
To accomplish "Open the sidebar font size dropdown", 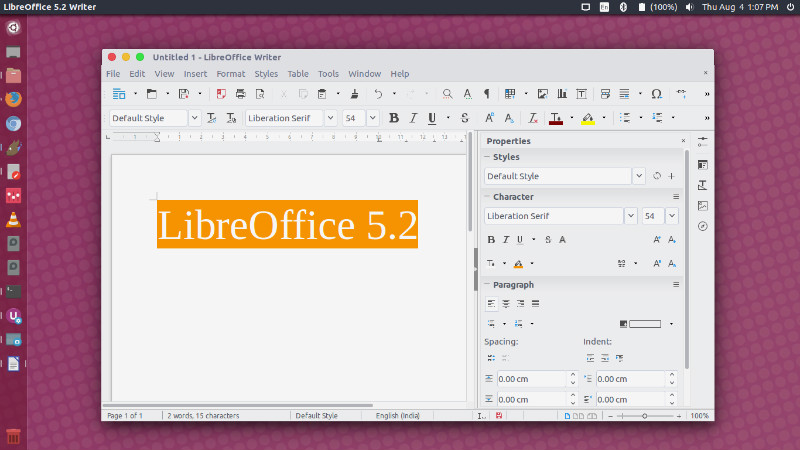I will coord(672,216).
